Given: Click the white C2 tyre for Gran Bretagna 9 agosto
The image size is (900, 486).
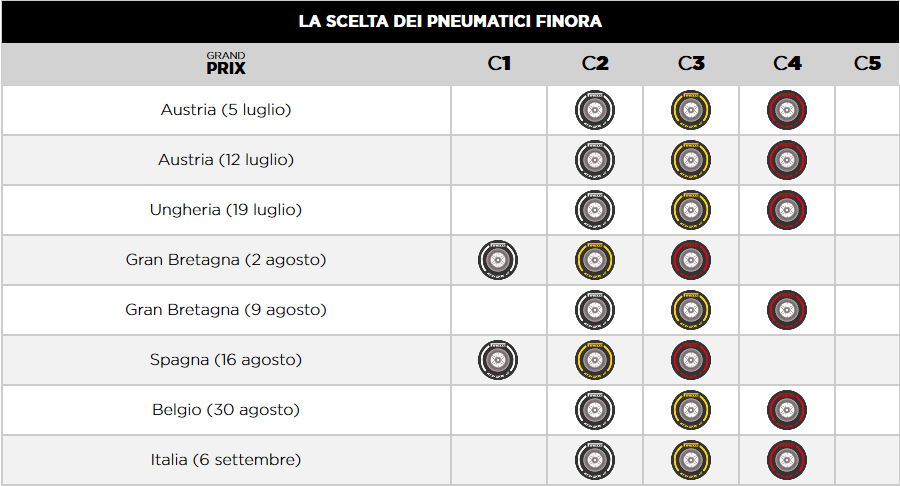Looking at the screenshot, I should pos(595,310).
